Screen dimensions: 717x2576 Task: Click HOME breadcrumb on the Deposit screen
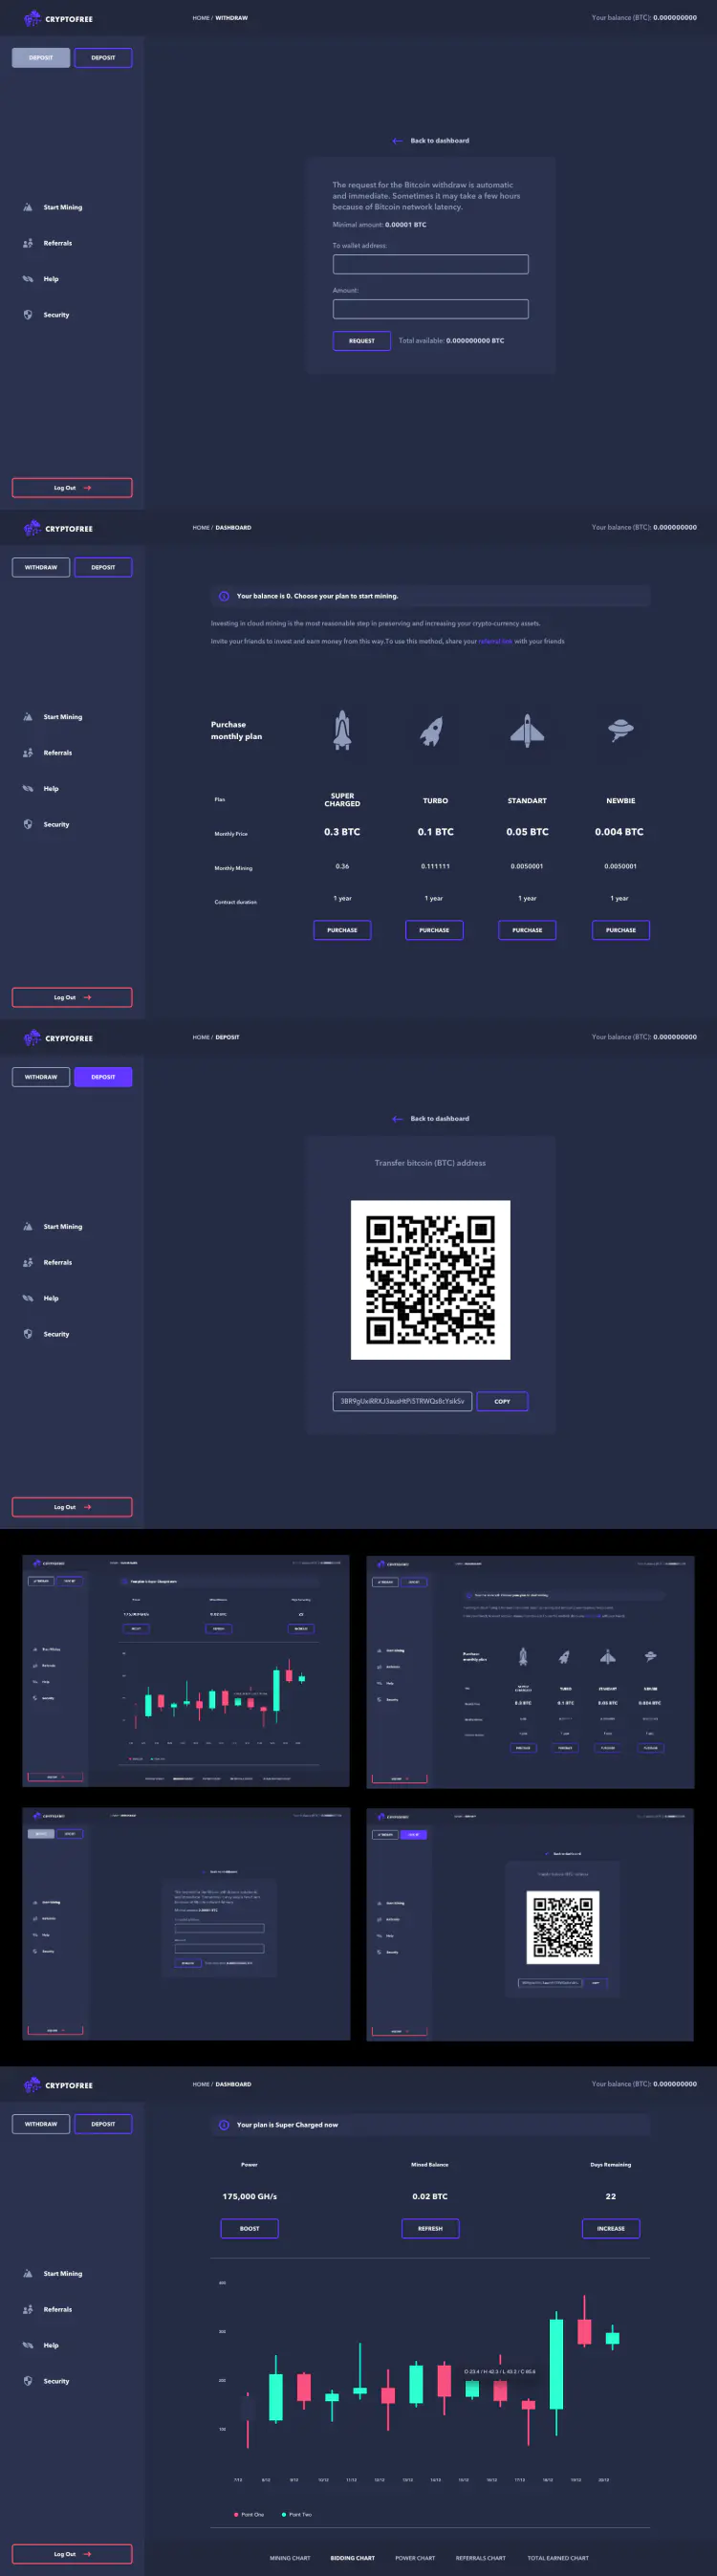click(x=201, y=1037)
